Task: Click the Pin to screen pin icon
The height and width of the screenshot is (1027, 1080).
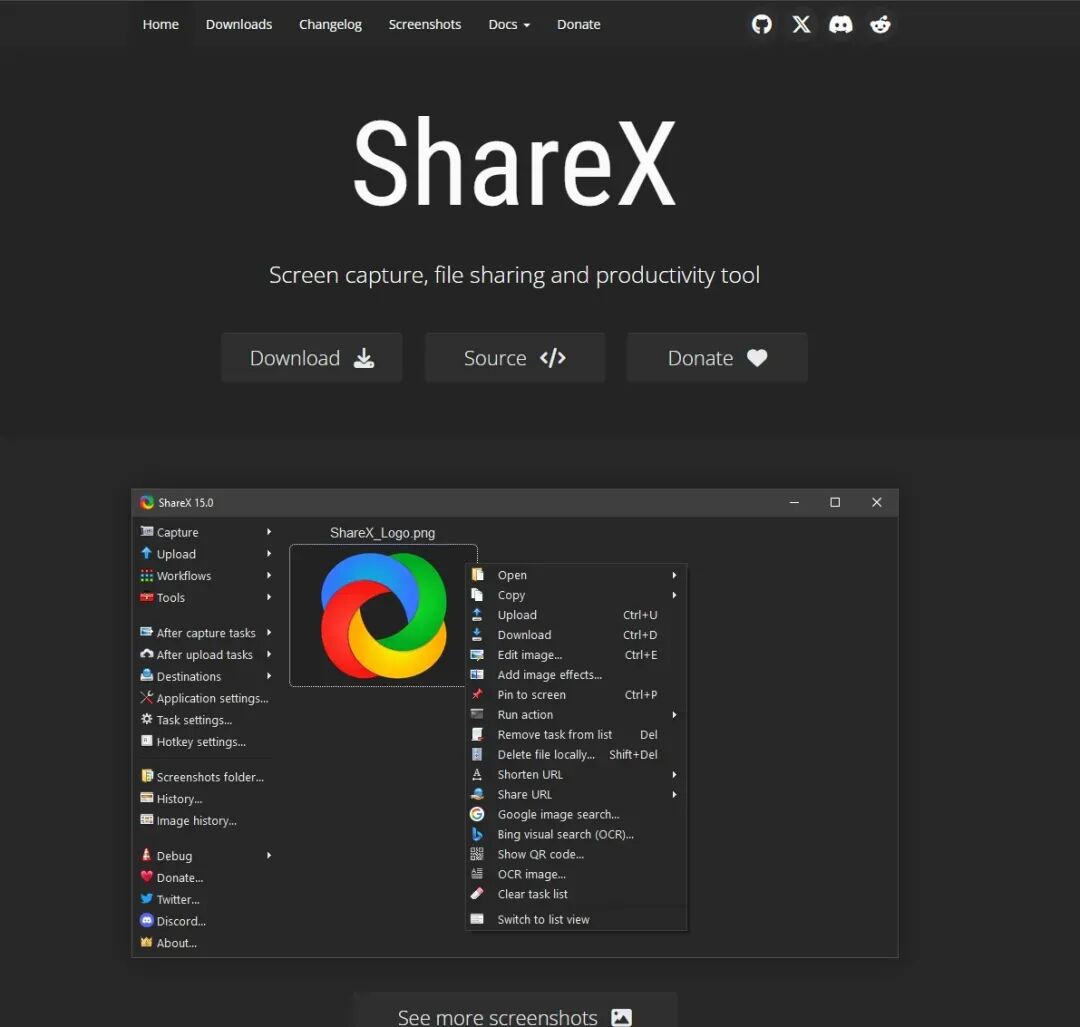Action: click(477, 694)
